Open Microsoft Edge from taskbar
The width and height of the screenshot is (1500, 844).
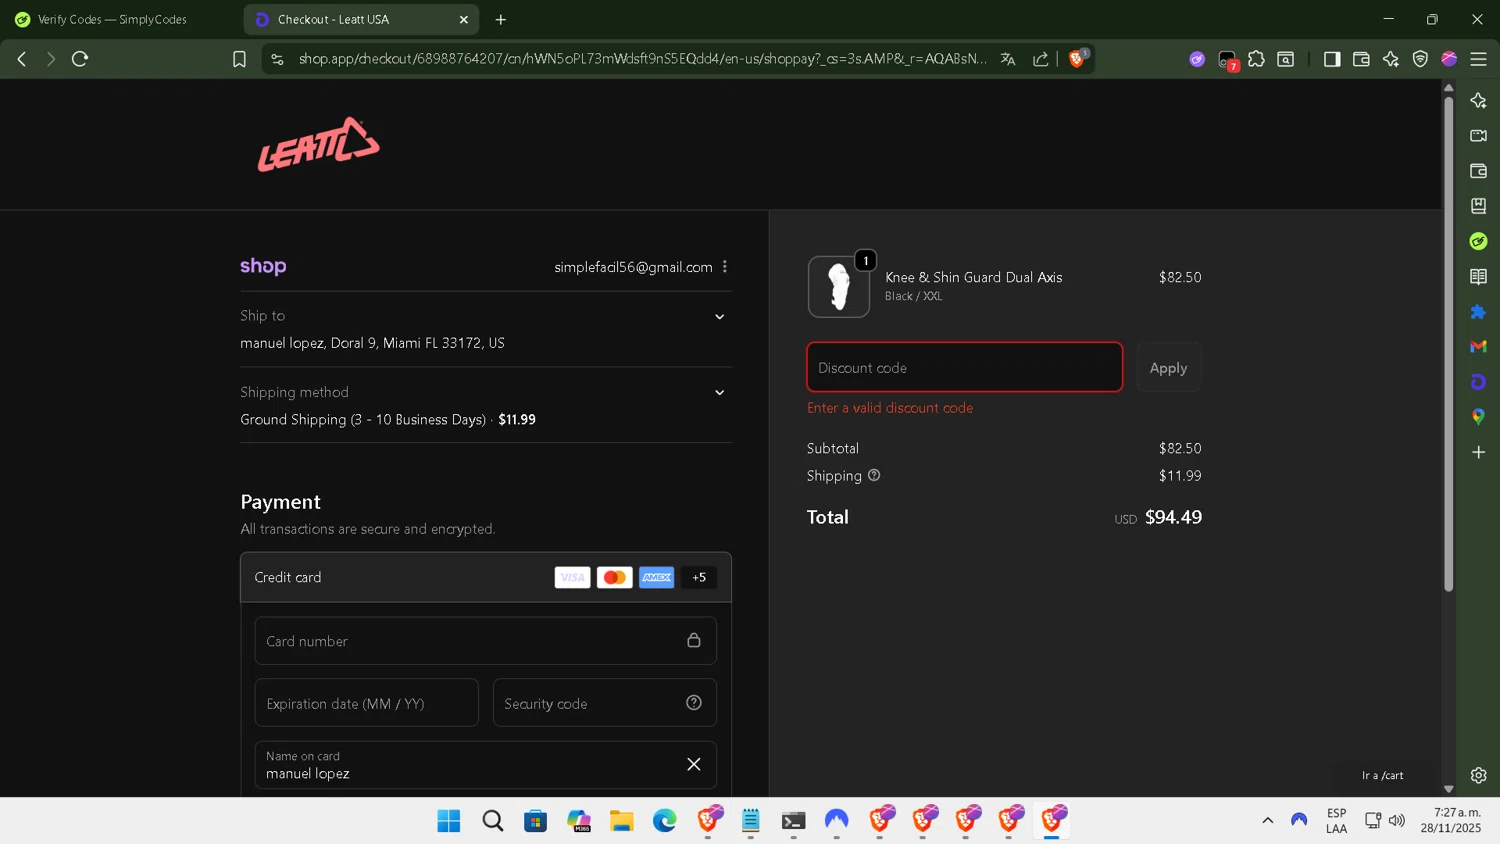(x=664, y=821)
